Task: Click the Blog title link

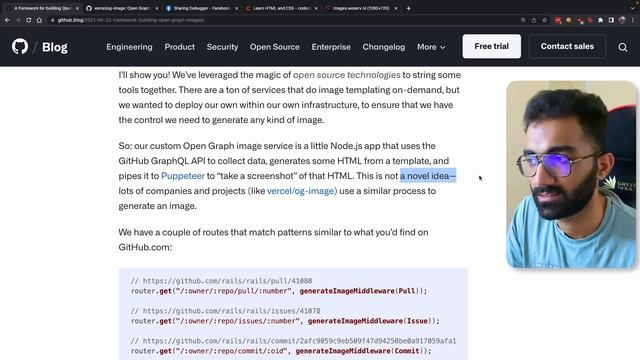Action: click(55, 47)
